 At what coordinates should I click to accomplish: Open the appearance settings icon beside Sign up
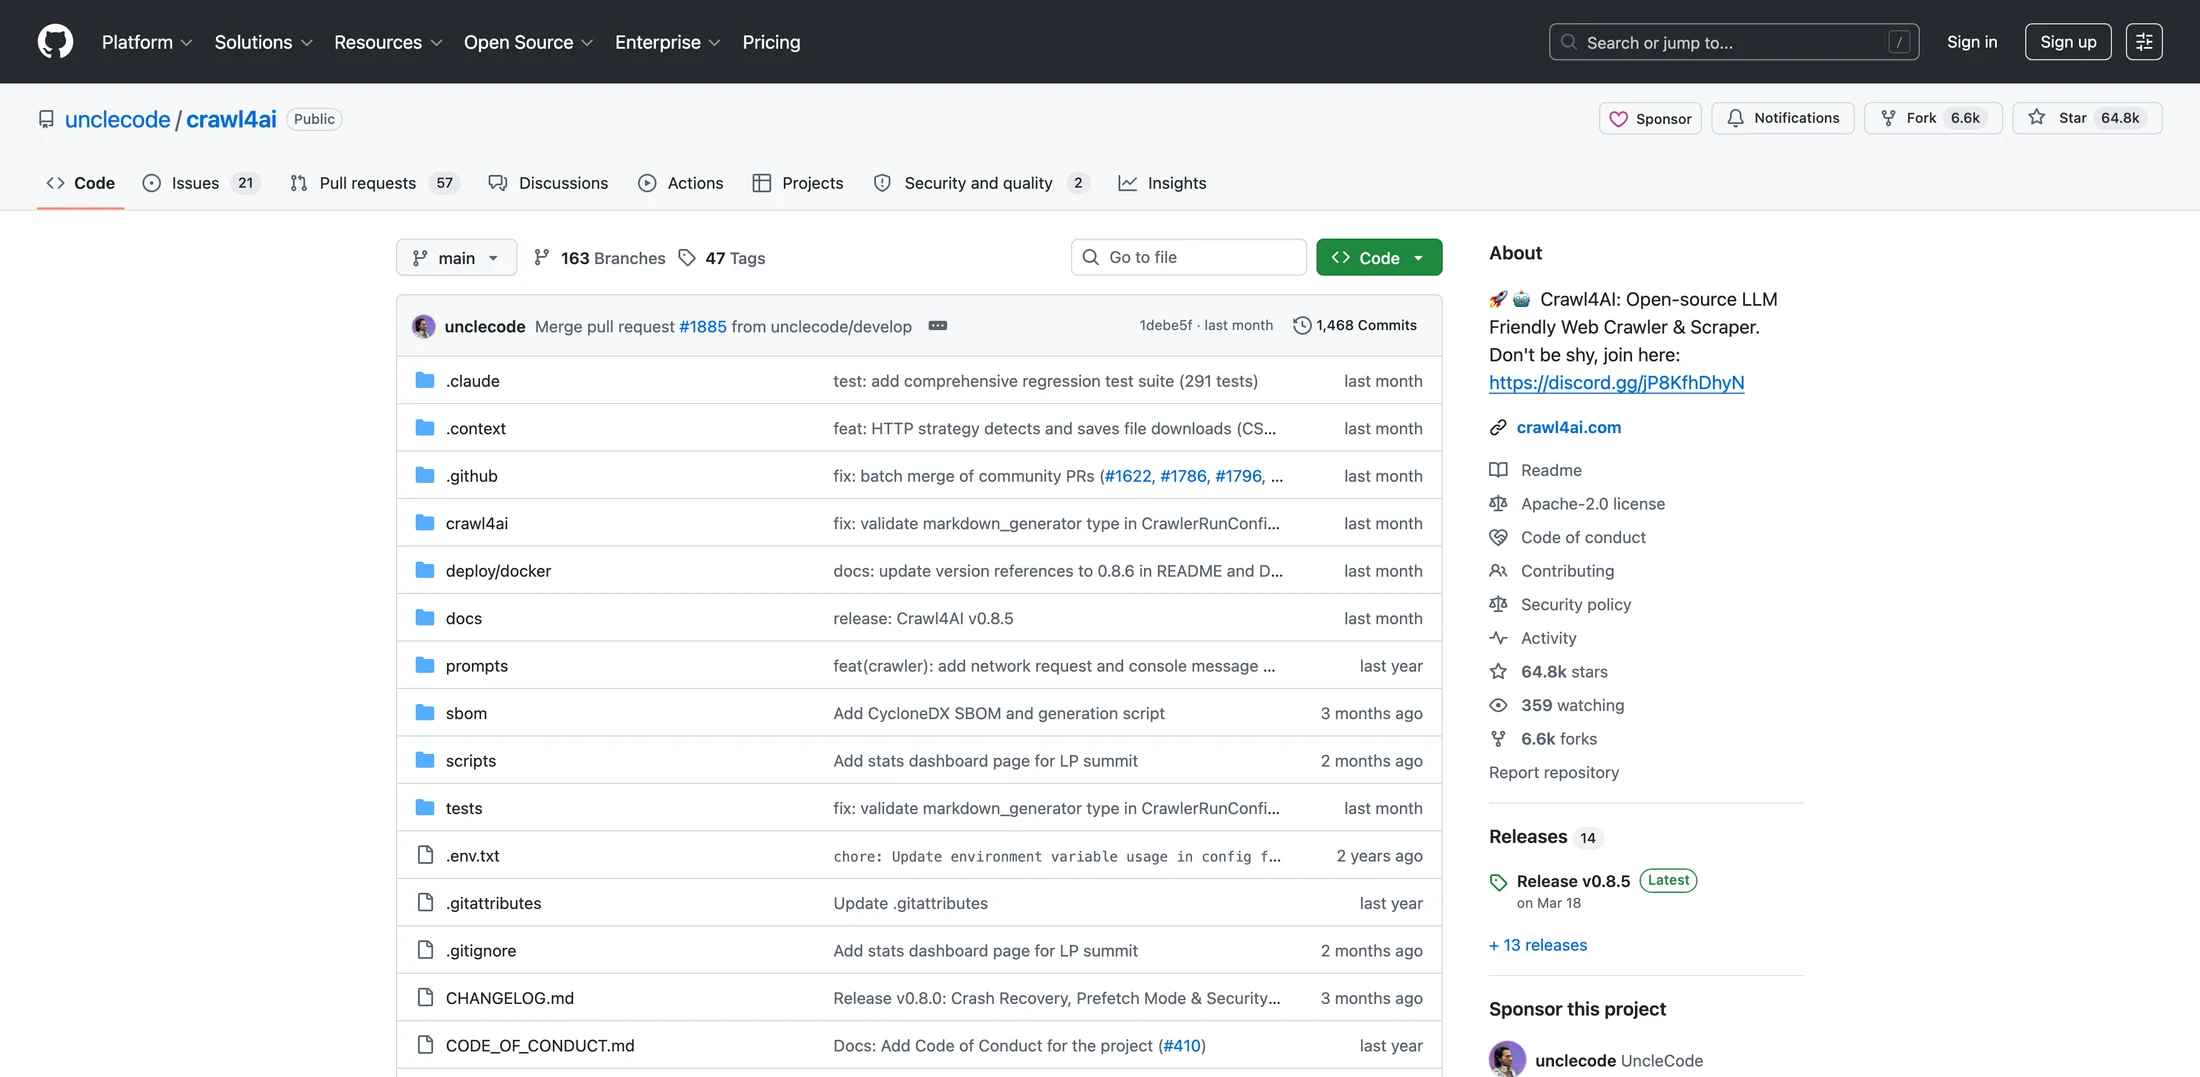pyautogui.click(x=2144, y=42)
